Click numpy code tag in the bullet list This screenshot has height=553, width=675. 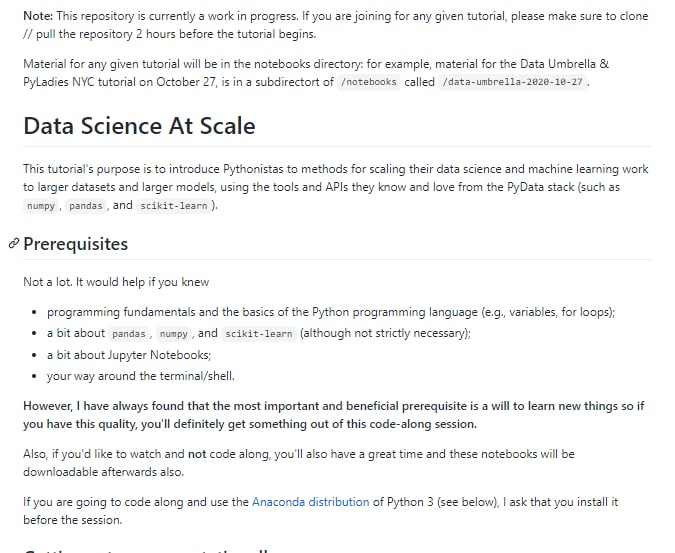(173, 334)
